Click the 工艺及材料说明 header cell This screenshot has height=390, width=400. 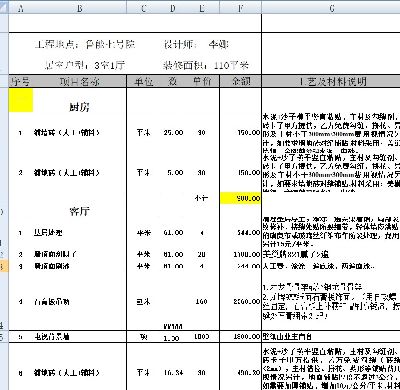click(331, 81)
